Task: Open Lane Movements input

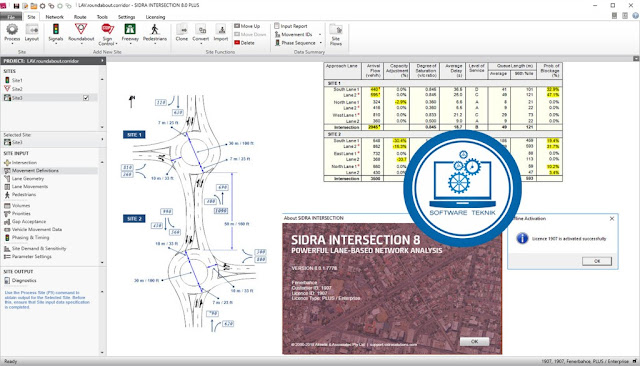Action: pyautogui.click(x=26, y=186)
